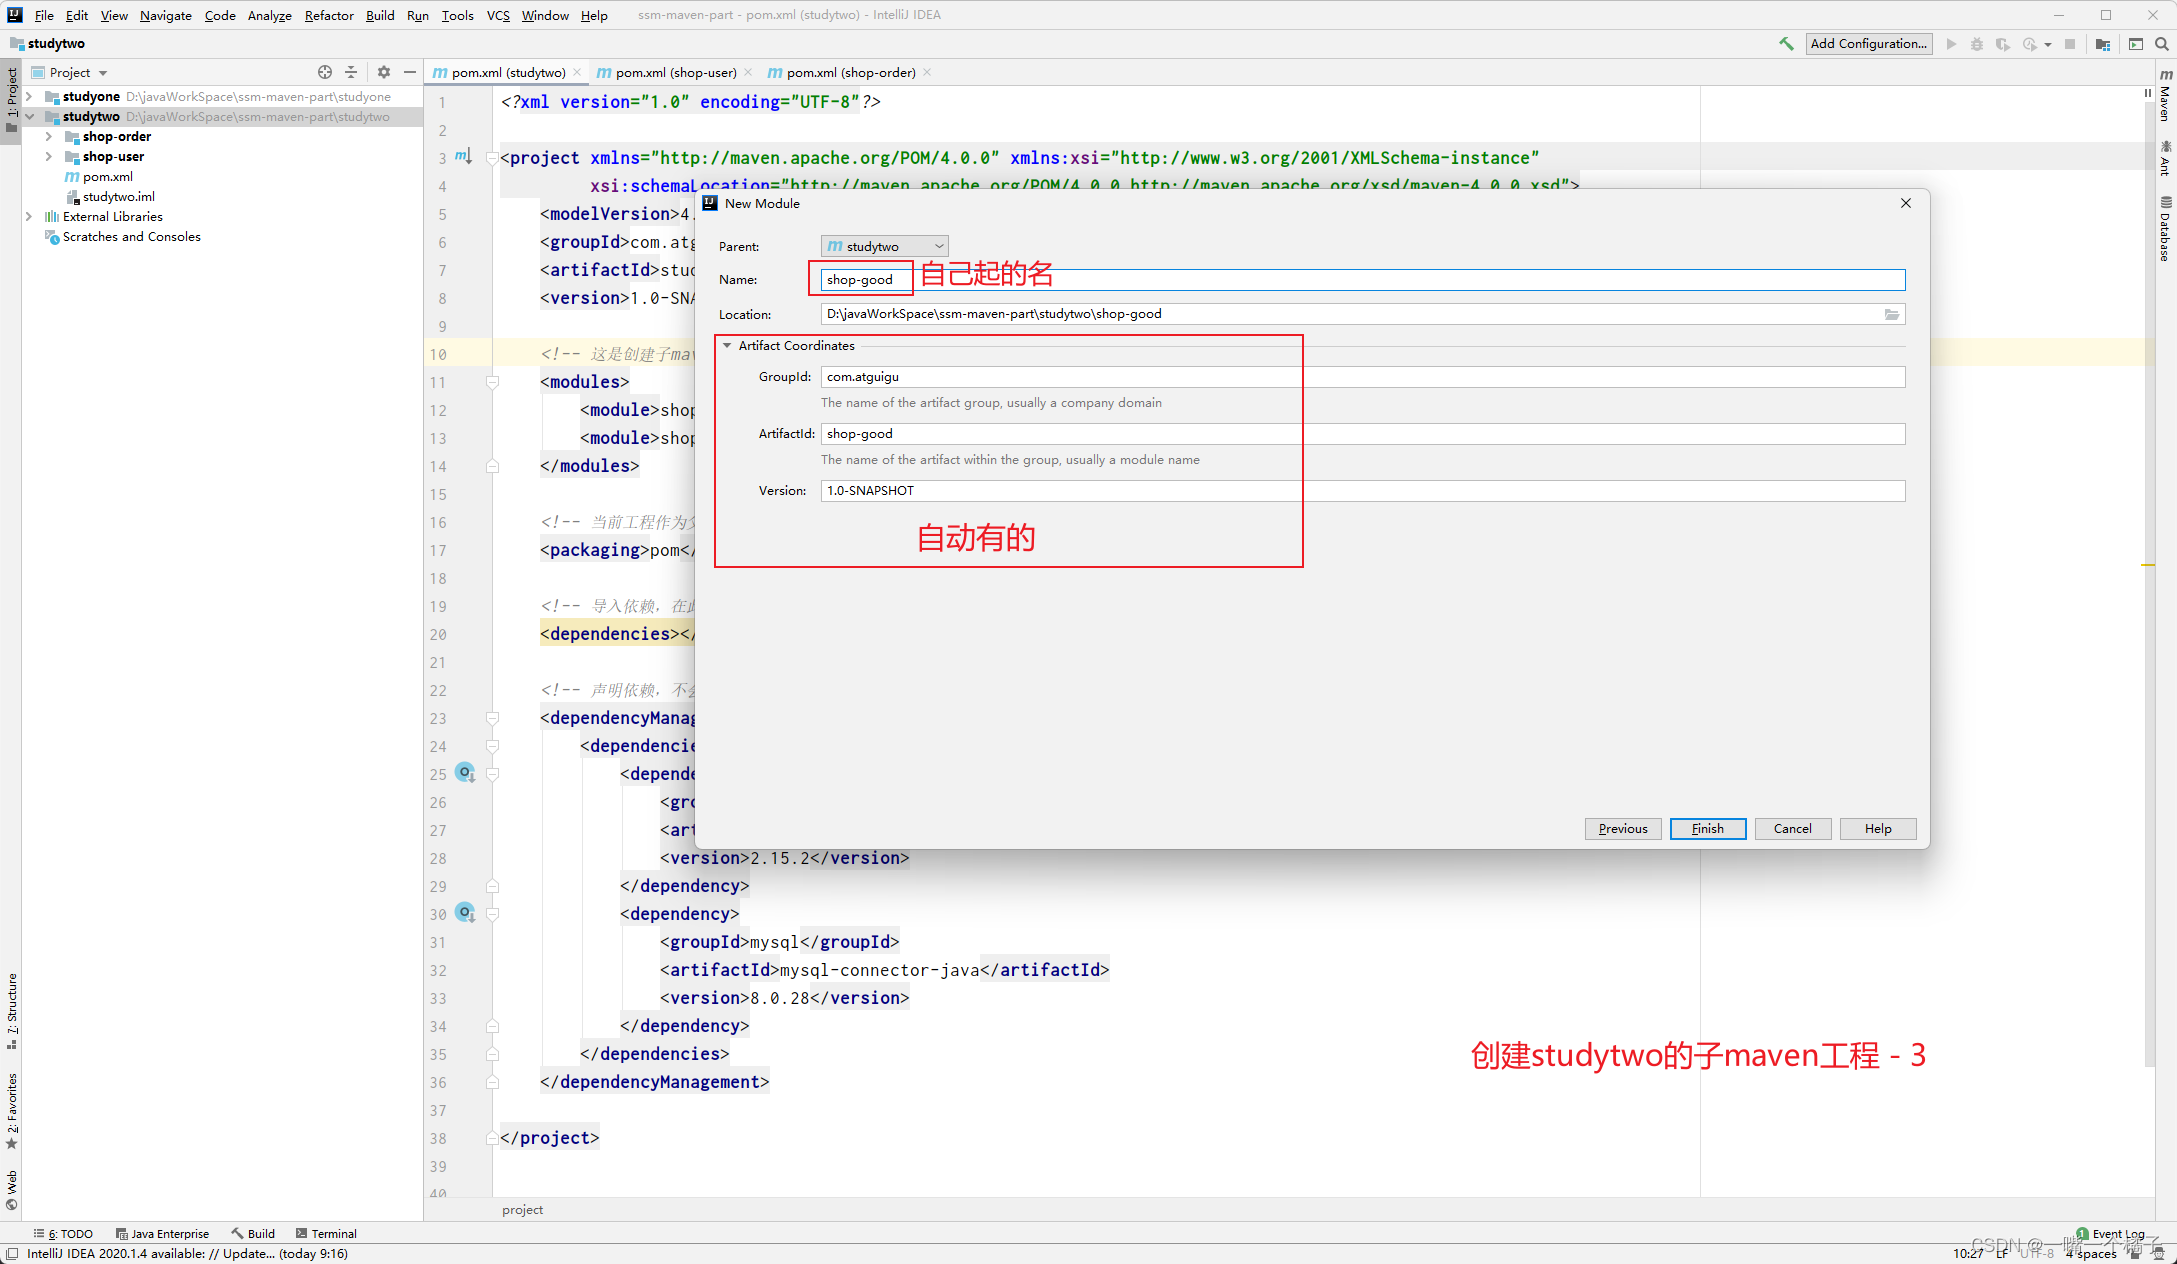This screenshot has width=2177, height=1264.
Task: Expand the shop-order folder node
Action: click(48, 136)
